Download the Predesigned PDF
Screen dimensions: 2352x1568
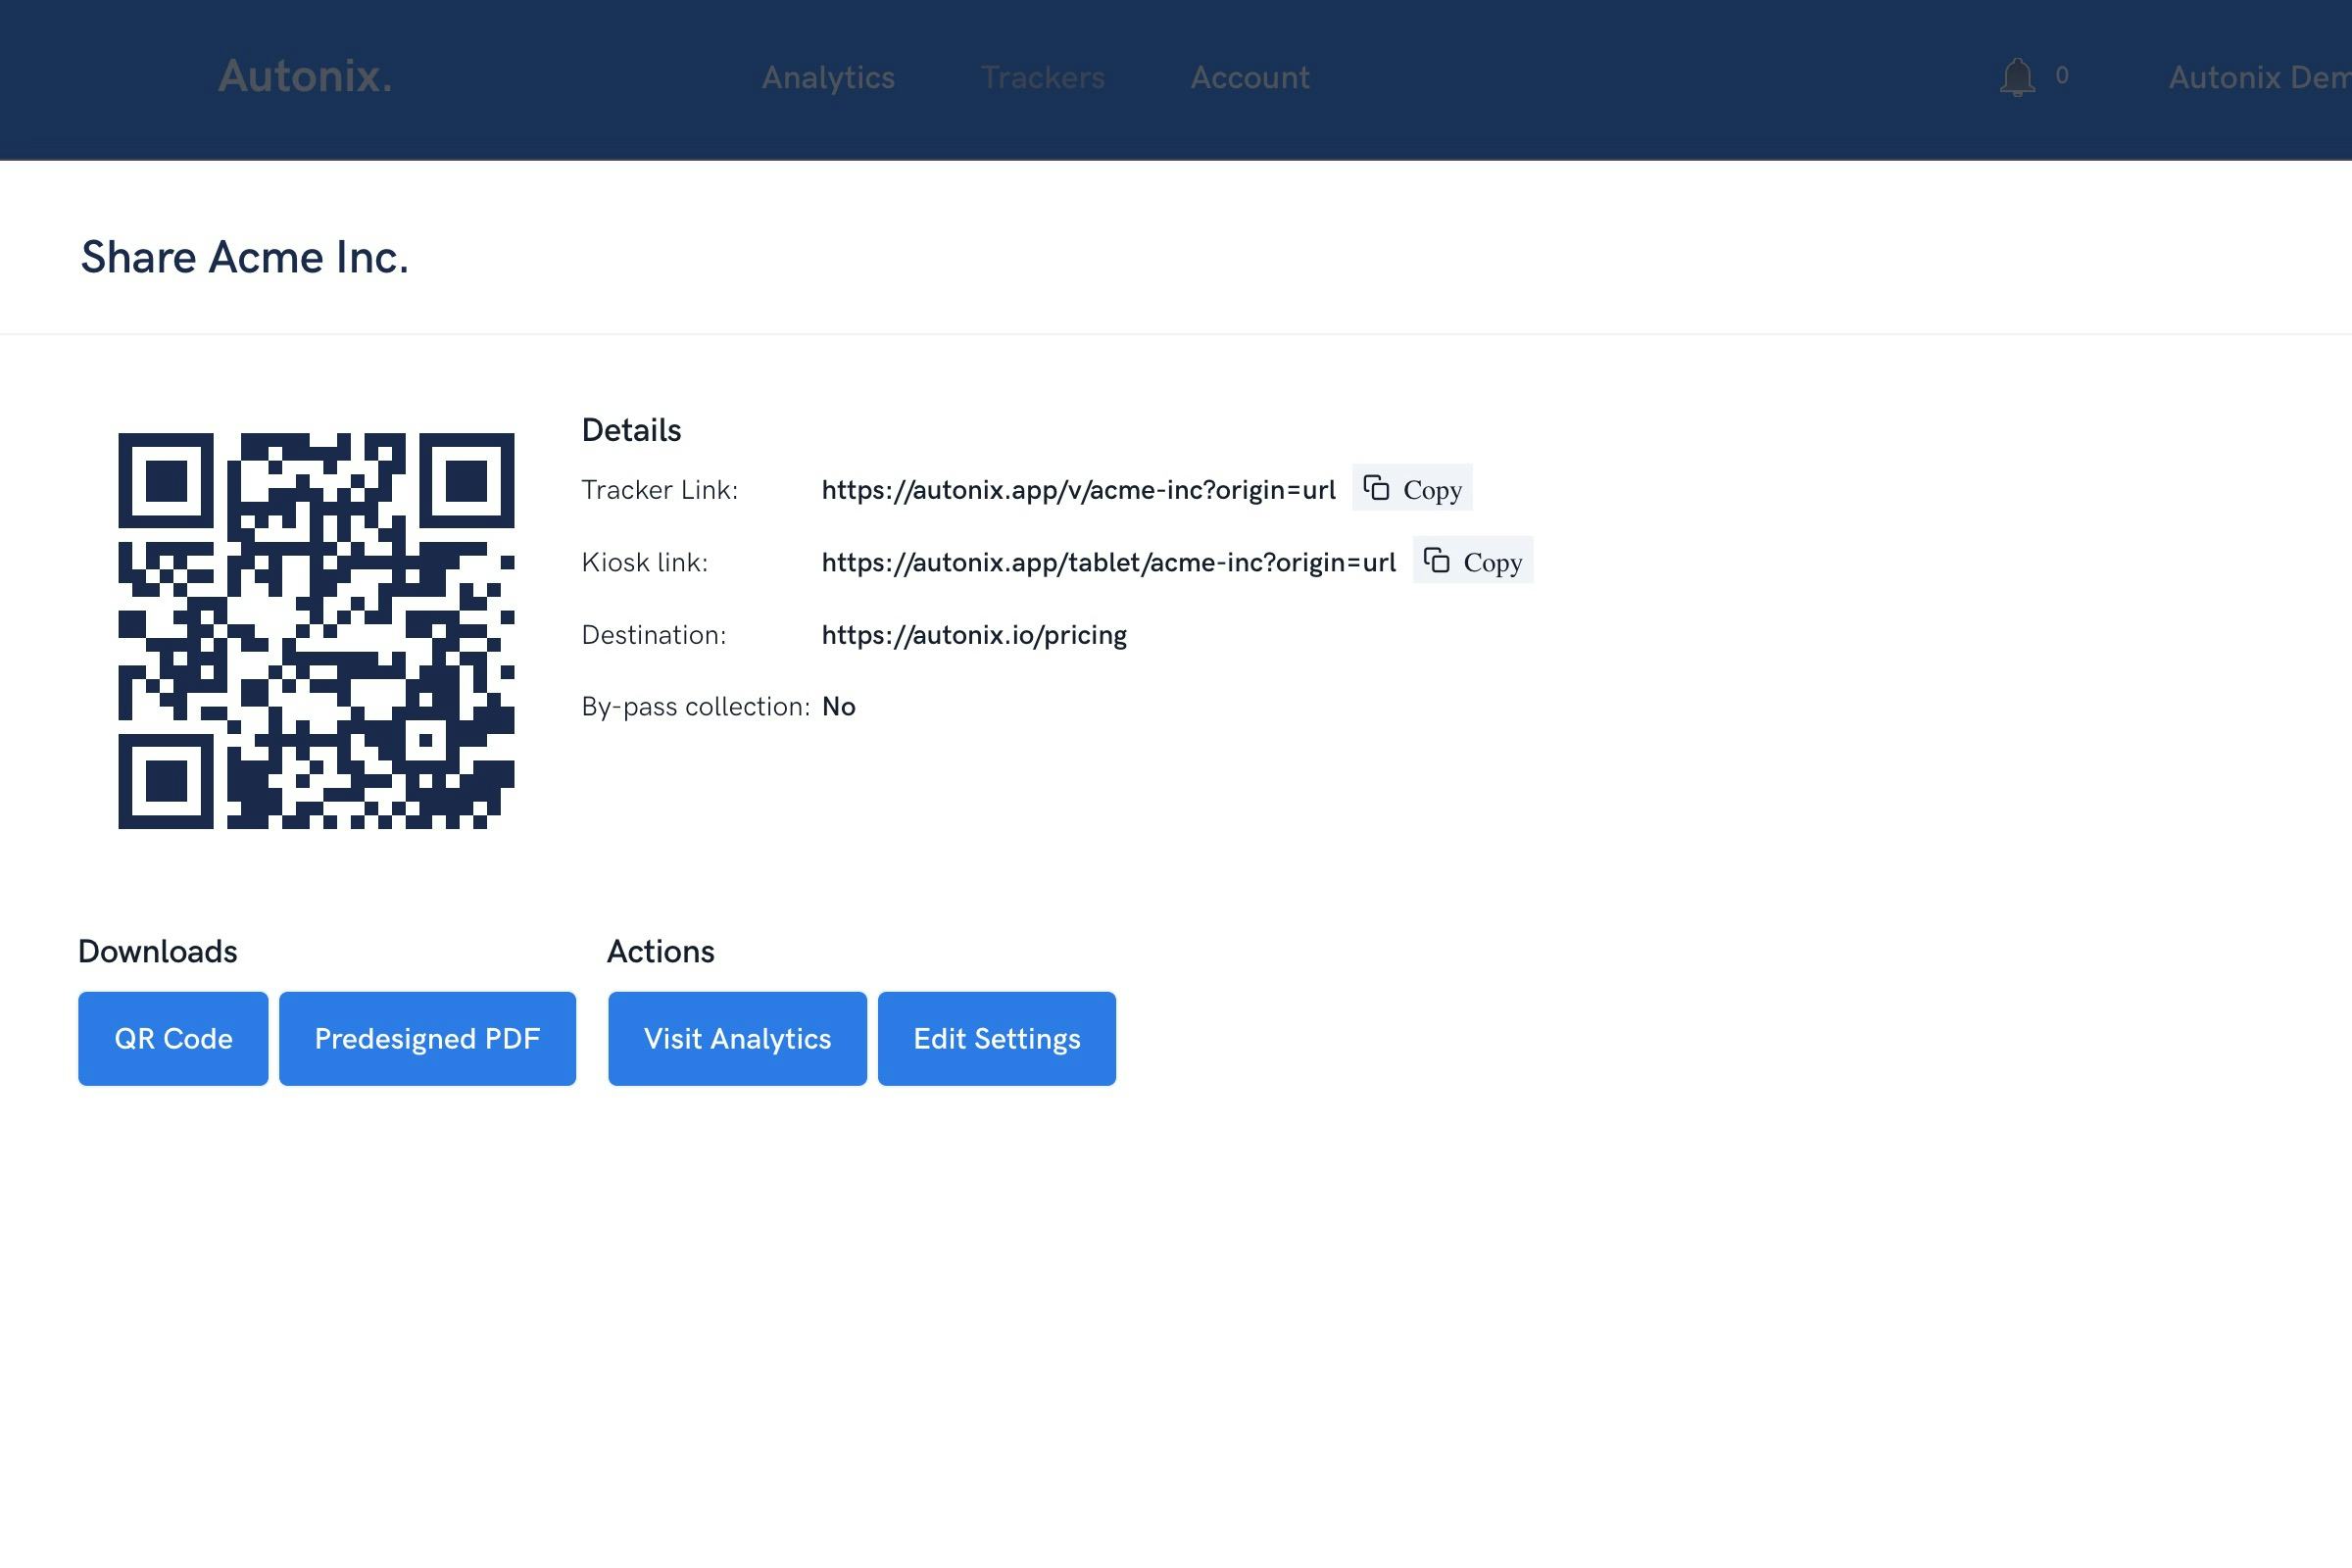(427, 1038)
